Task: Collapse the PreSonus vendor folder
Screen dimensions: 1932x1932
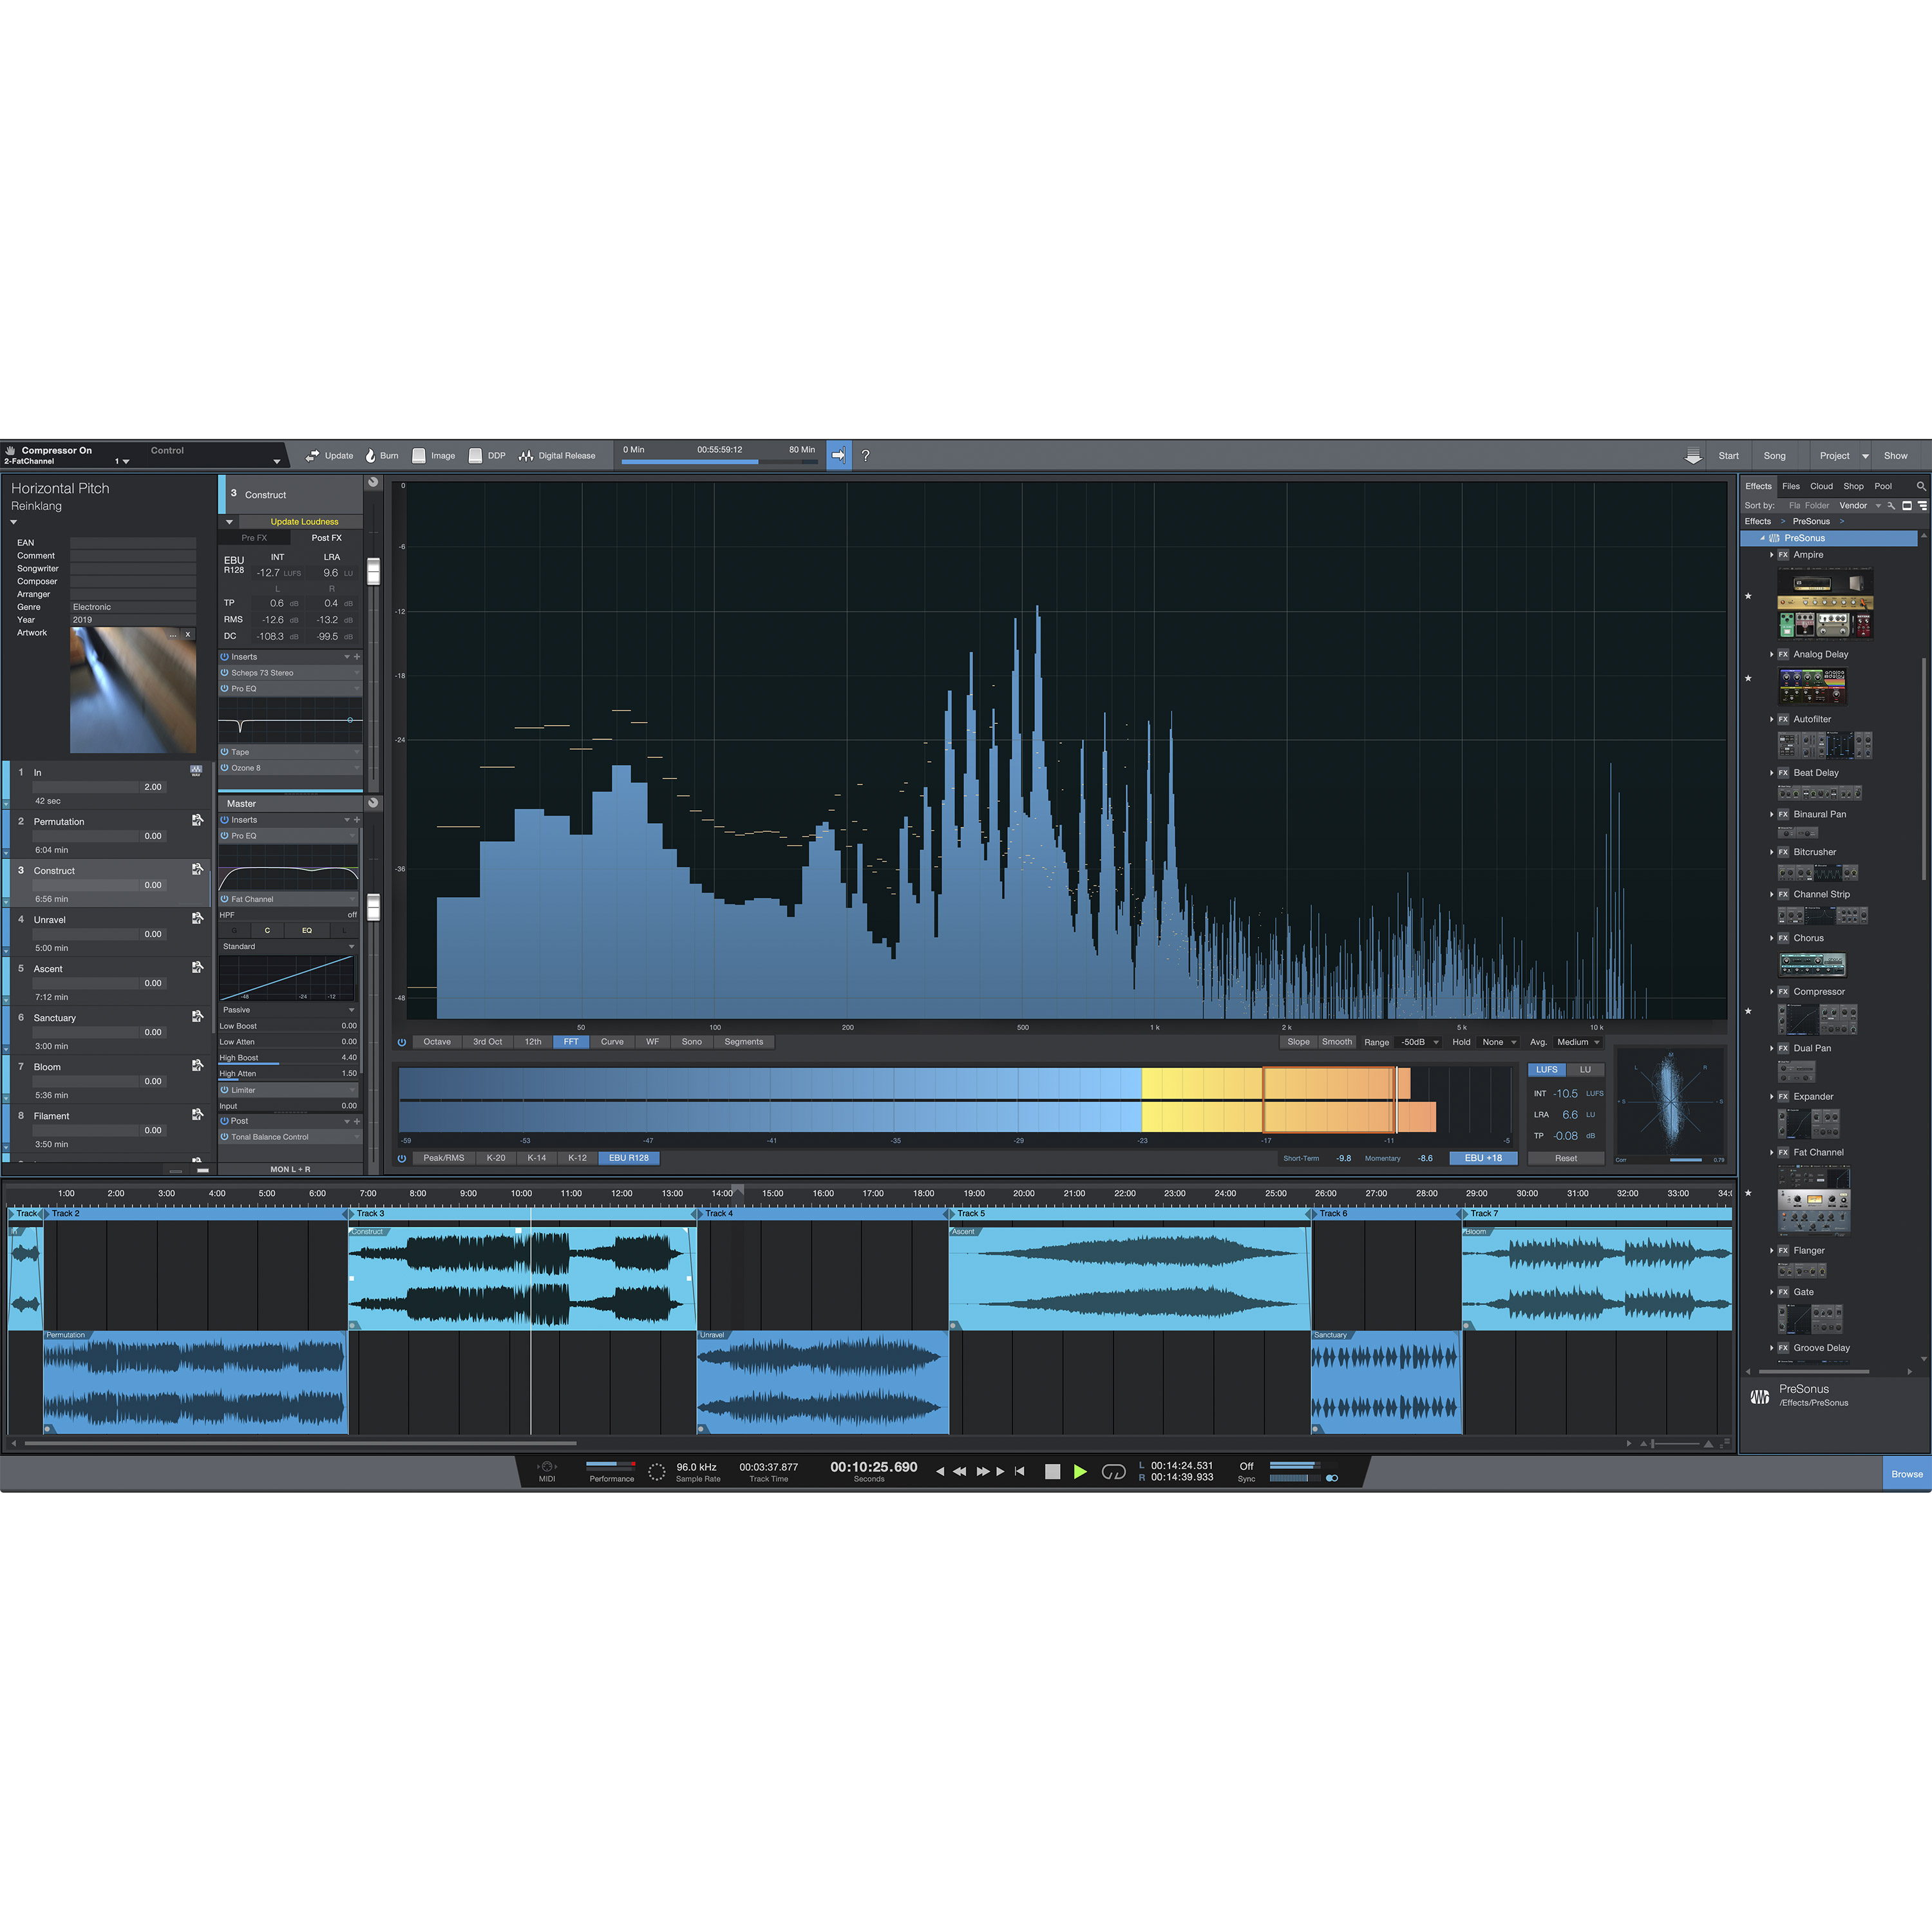Action: (x=1762, y=538)
